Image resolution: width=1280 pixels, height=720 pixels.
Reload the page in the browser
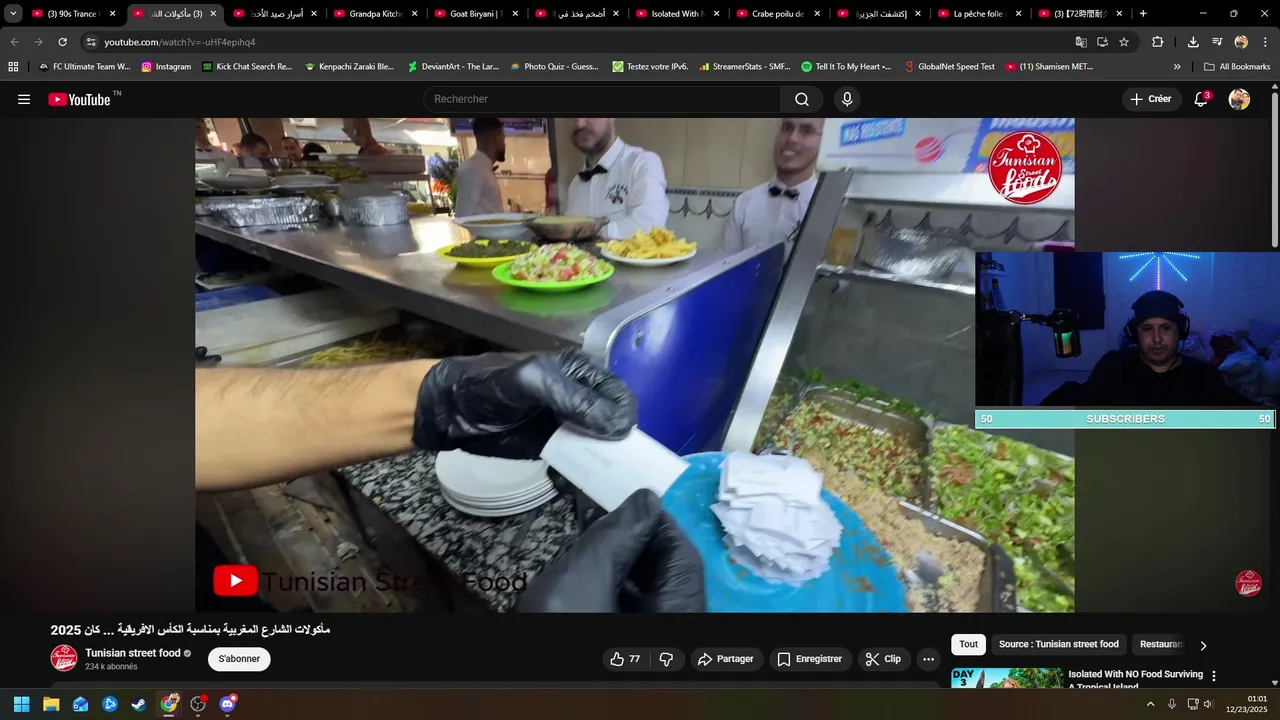(62, 42)
